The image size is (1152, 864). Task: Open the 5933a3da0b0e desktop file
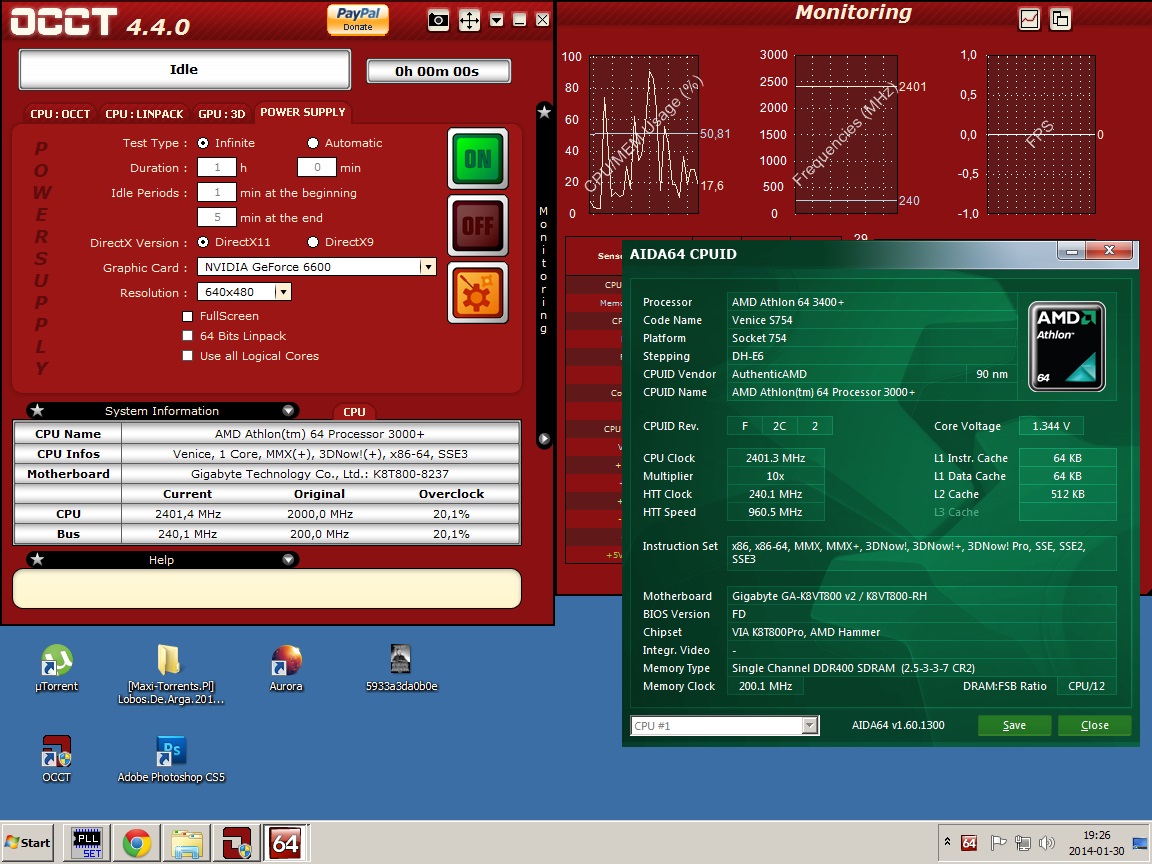point(401,668)
